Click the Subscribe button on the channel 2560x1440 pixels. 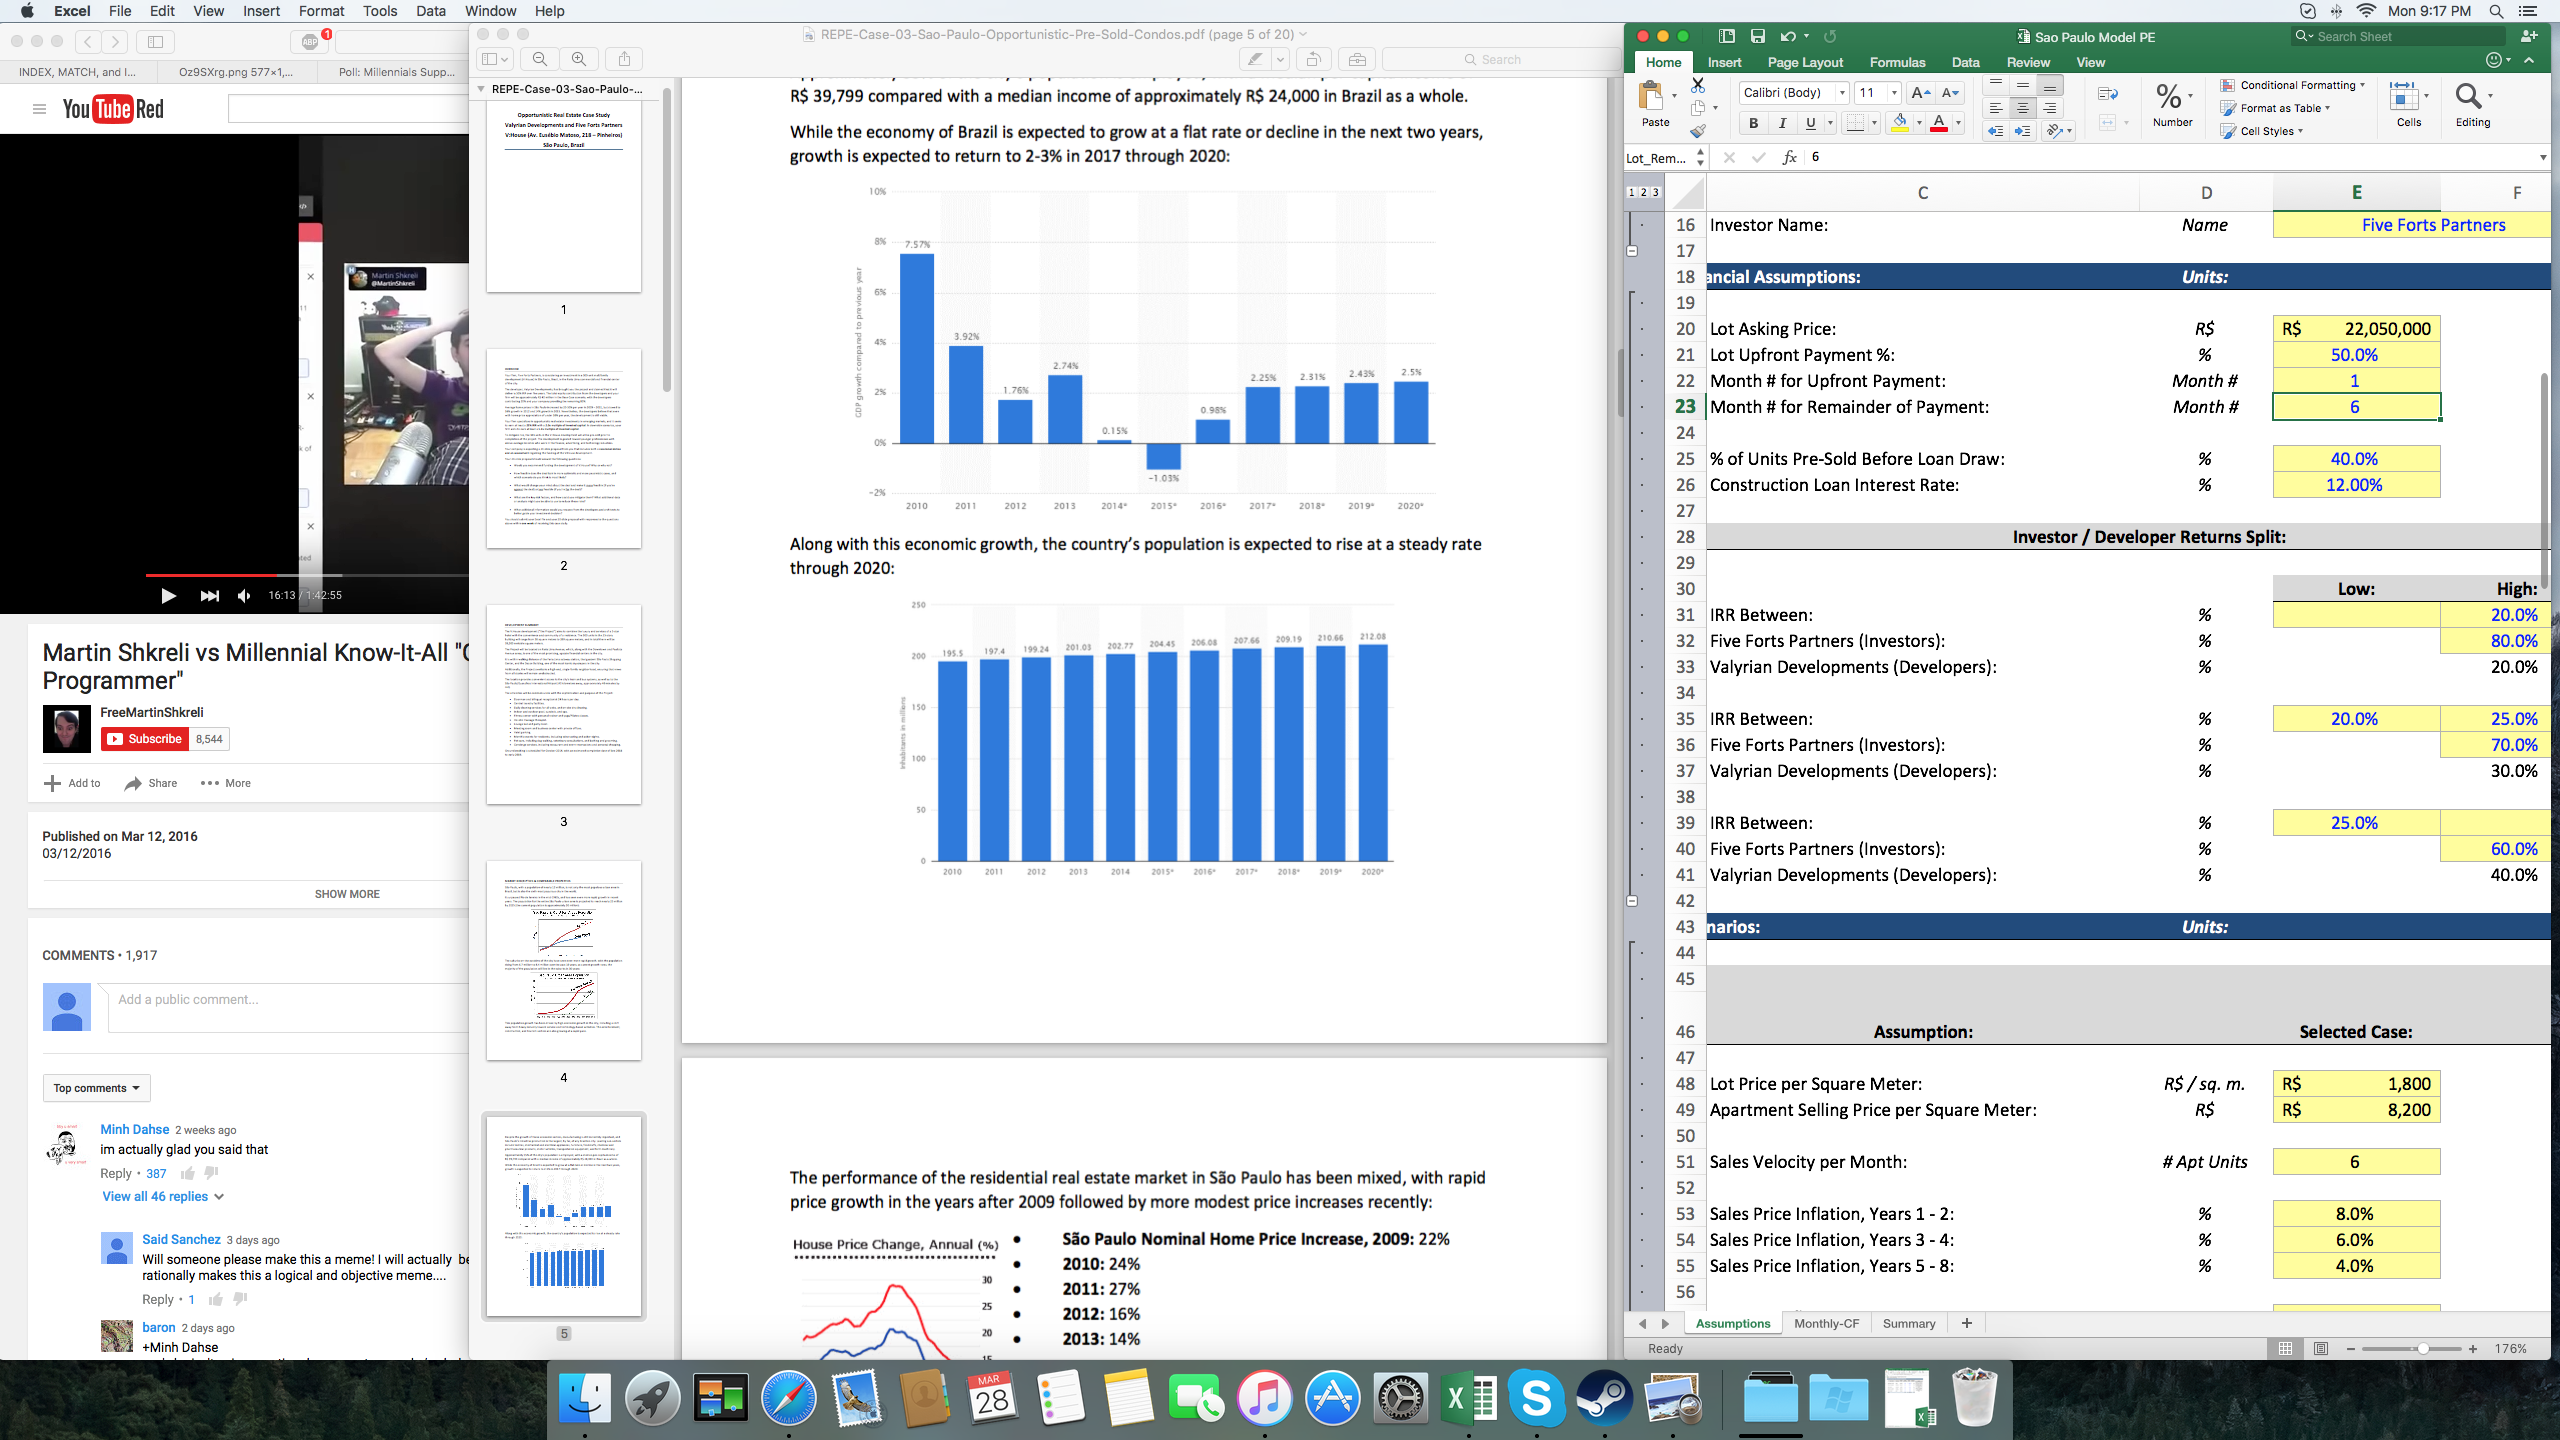pos(146,739)
